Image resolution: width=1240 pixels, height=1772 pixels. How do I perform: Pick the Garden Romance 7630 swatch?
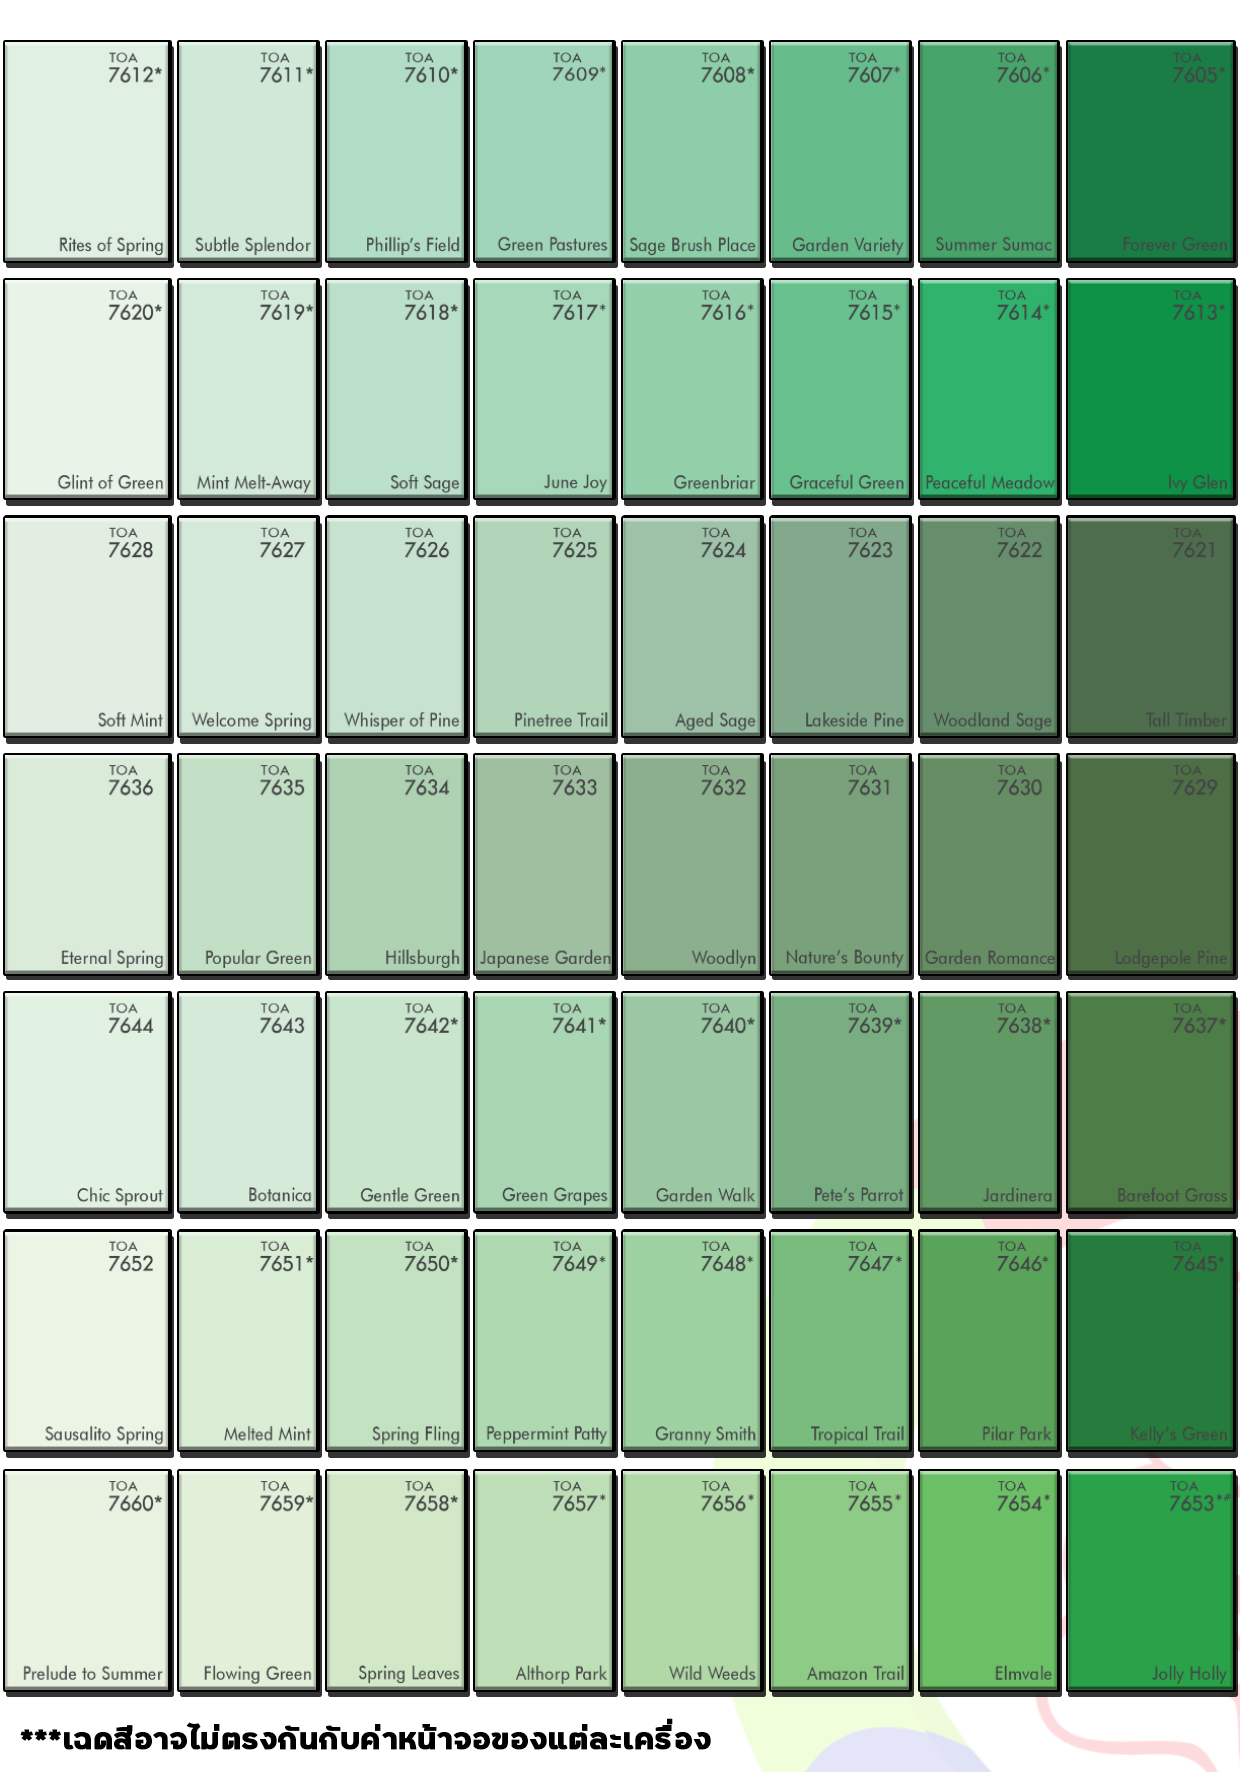point(989,865)
